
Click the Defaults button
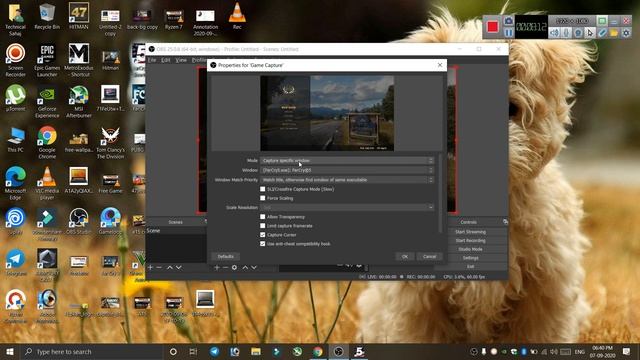tap(225, 256)
